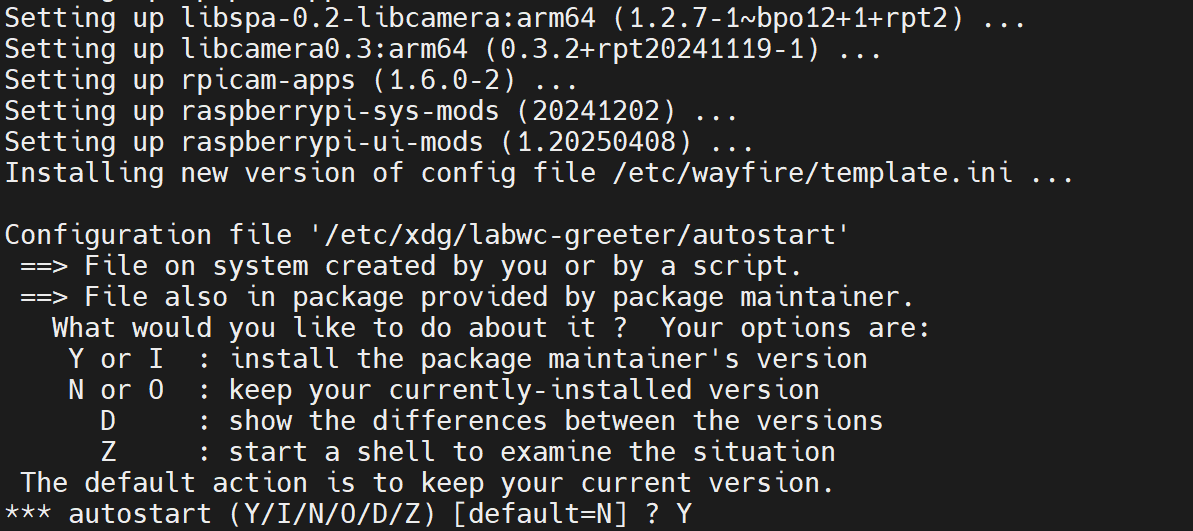1193x531 pixels.
Task: Click the typed 'Y' answer at the prompt
Action: 684,514
